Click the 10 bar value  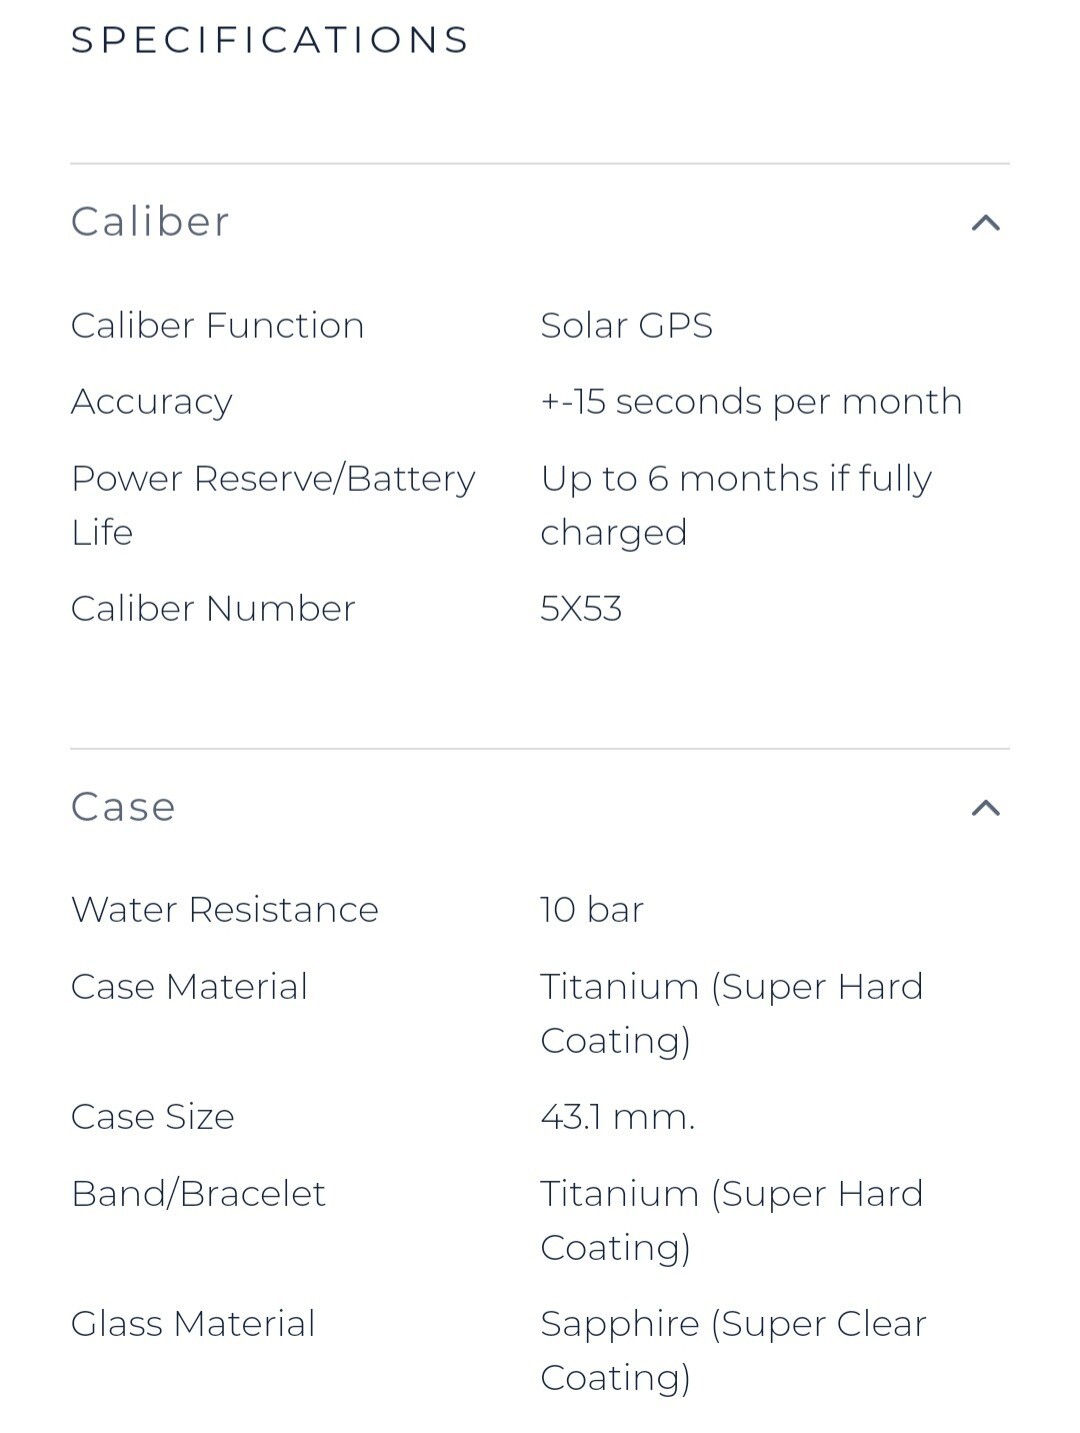[592, 909]
